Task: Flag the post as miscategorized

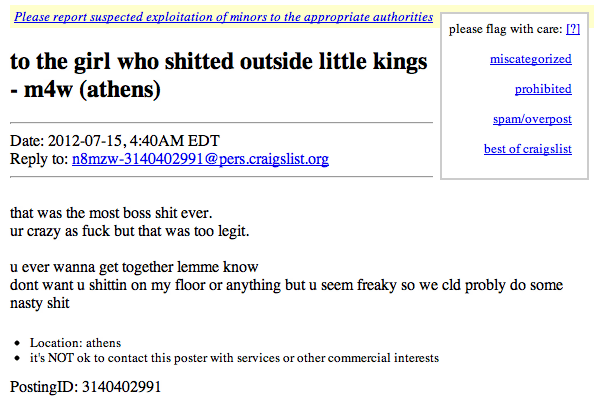Action: pyautogui.click(x=530, y=59)
